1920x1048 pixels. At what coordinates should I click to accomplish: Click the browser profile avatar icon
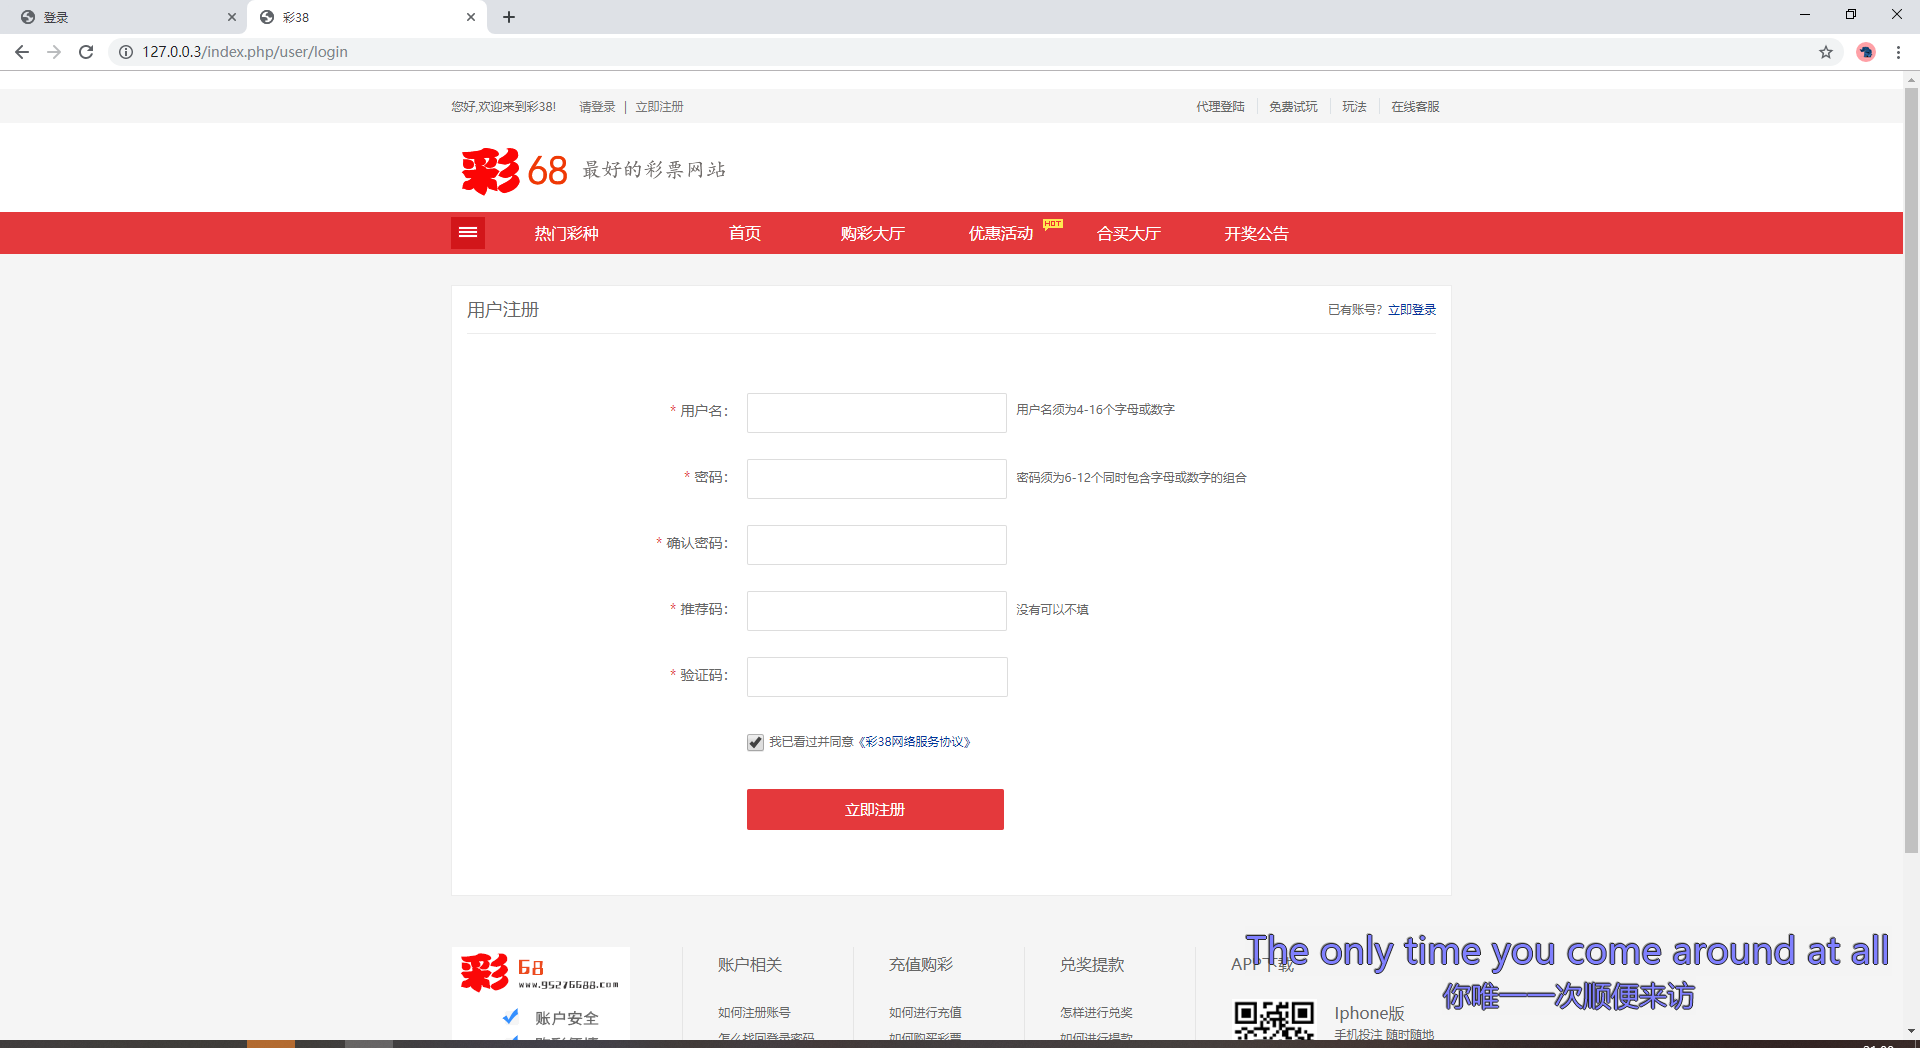[x=1865, y=52]
